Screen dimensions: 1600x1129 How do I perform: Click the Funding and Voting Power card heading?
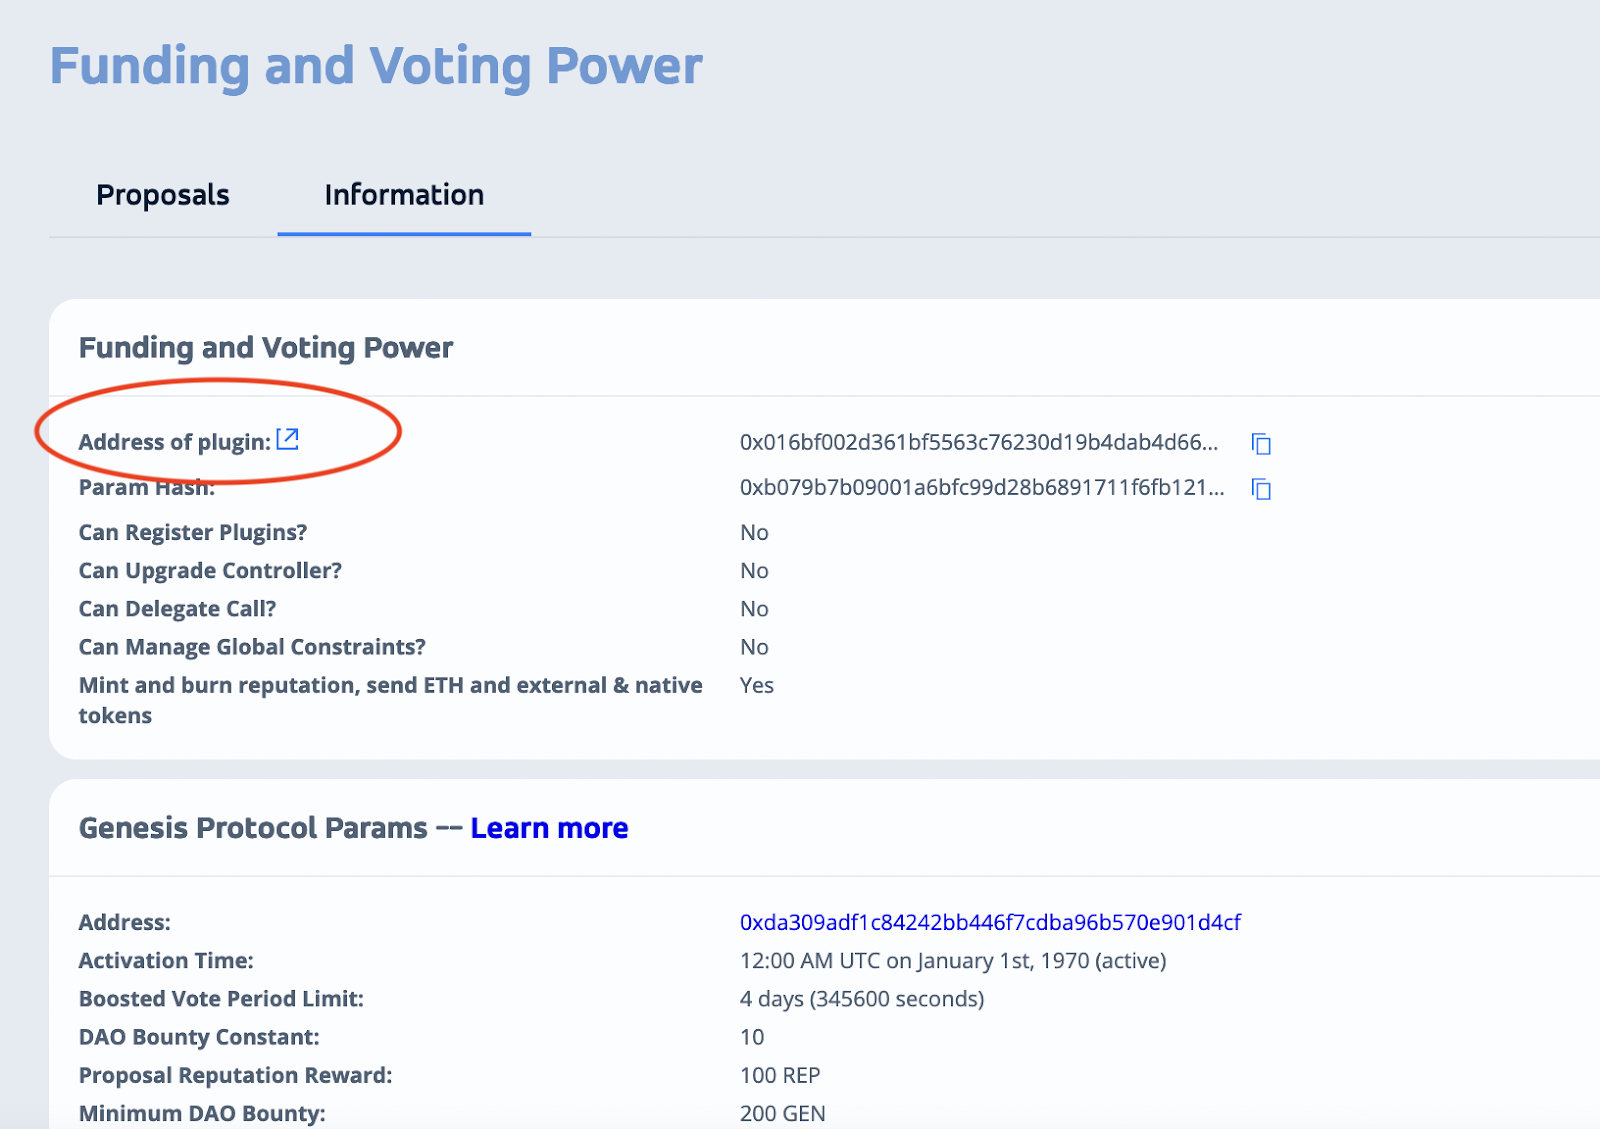[x=266, y=347]
